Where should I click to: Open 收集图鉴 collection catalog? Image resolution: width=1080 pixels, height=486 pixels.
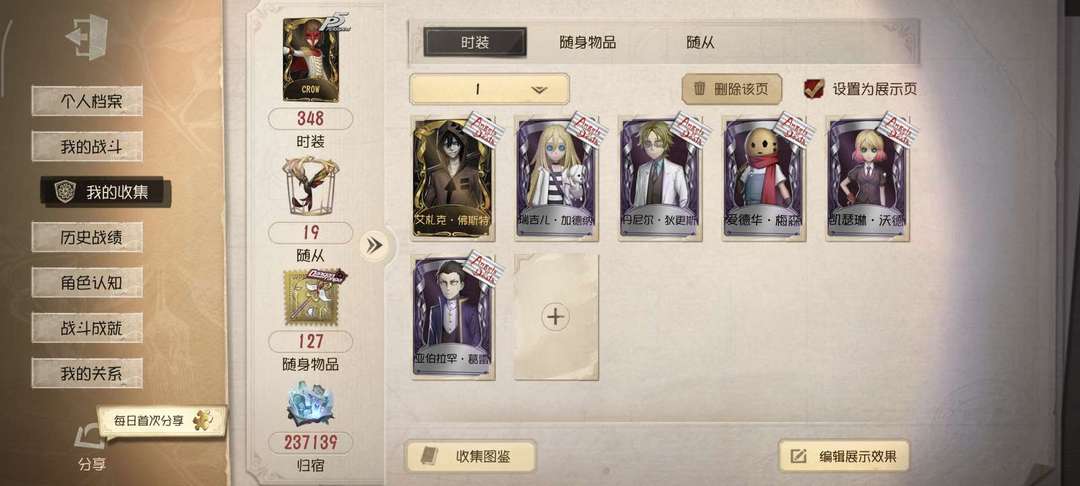pyautogui.click(x=470, y=456)
